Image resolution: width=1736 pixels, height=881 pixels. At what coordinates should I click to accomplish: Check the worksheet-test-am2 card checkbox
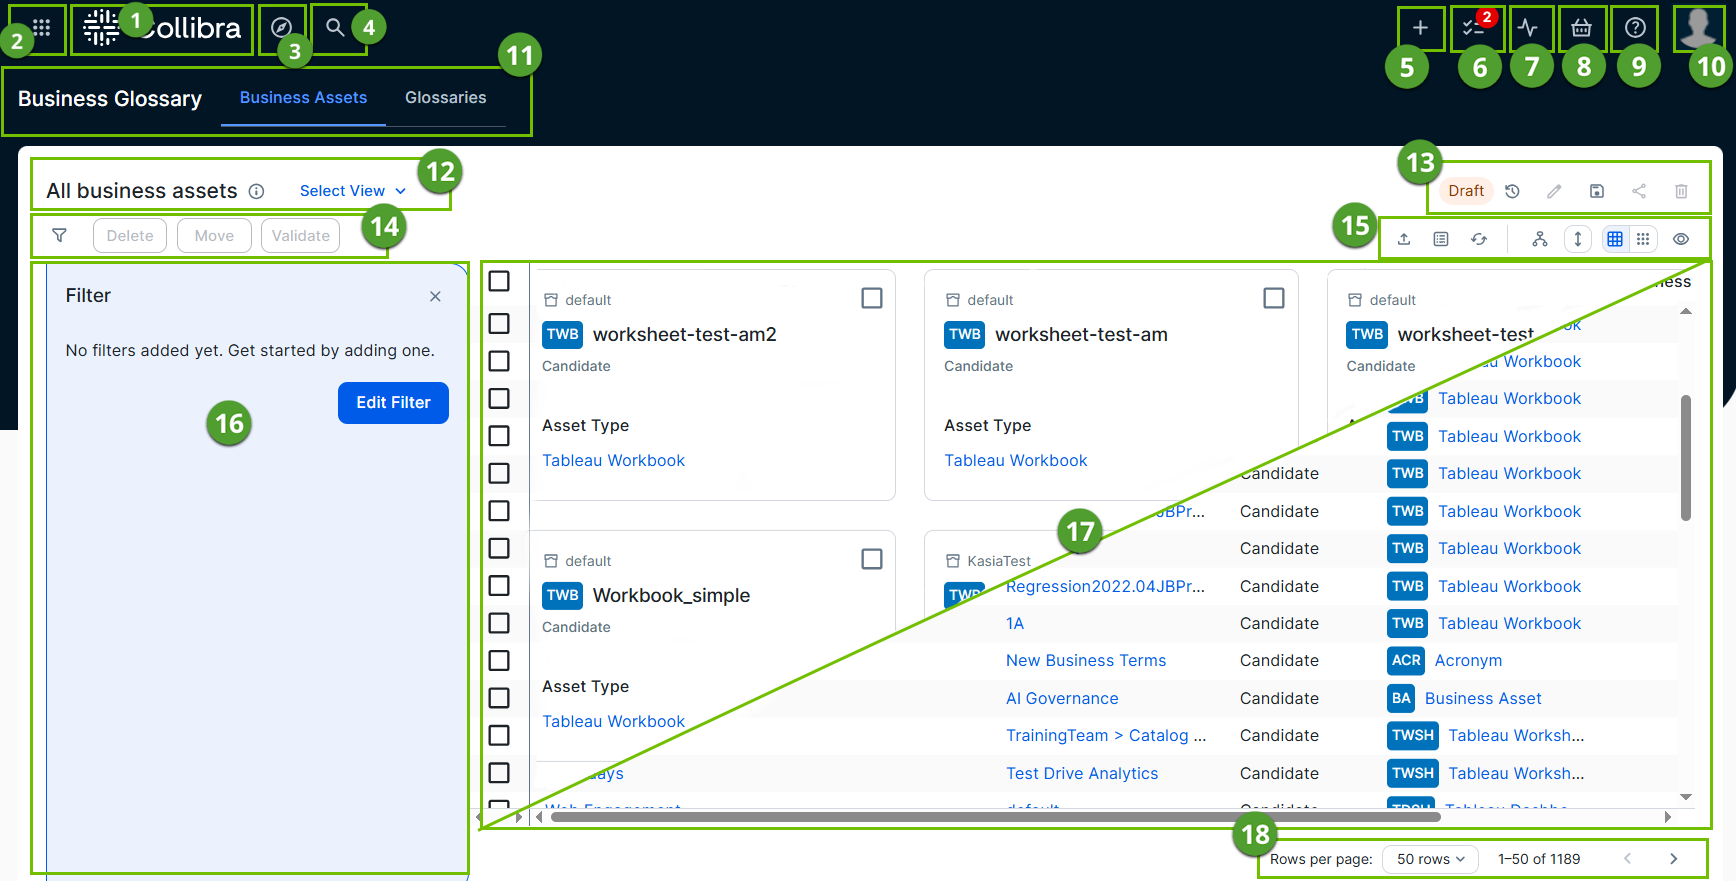pyautogui.click(x=872, y=298)
